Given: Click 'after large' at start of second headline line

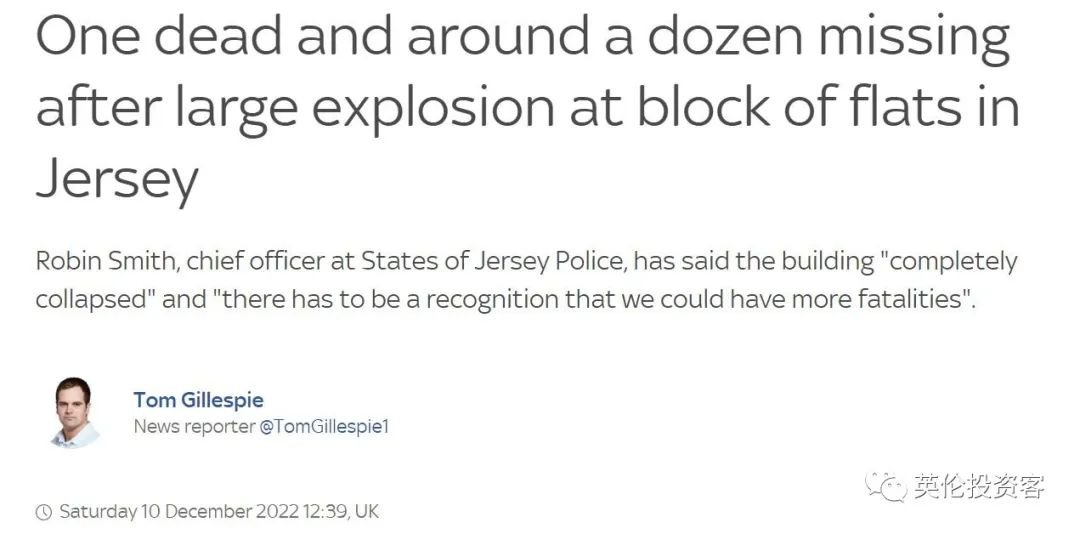Looking at the screenshot, I should [x=166, y=107].
